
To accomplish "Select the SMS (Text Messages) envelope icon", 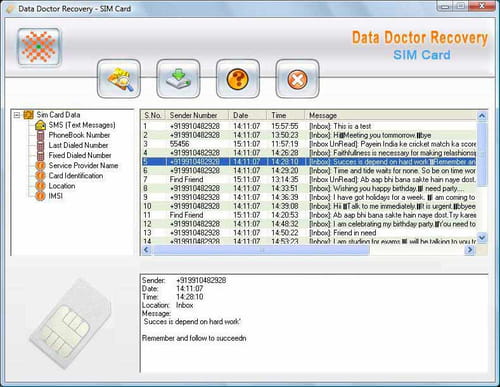I will point(40,125).
